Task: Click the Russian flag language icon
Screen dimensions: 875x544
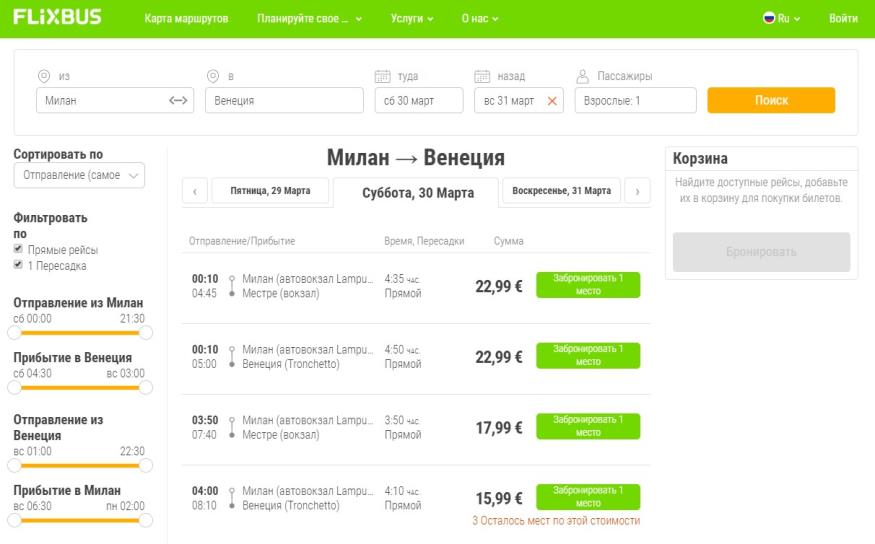Action: [769, 18]
